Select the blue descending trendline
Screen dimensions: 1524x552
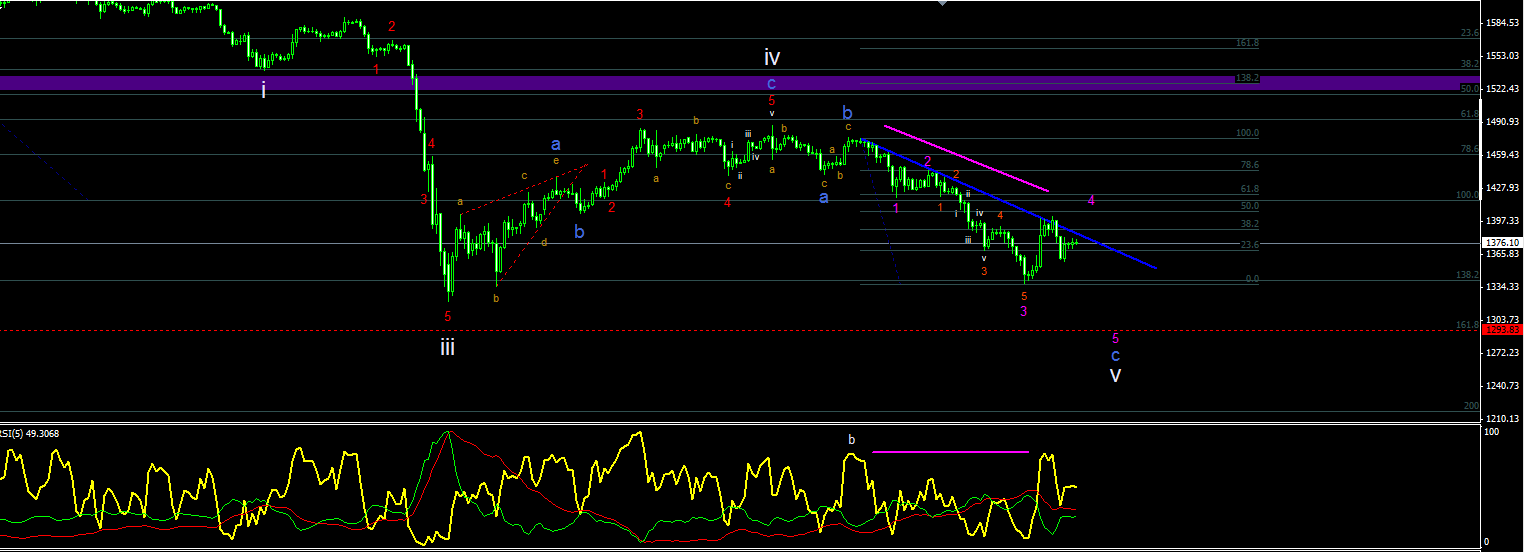click(1015, 205)
